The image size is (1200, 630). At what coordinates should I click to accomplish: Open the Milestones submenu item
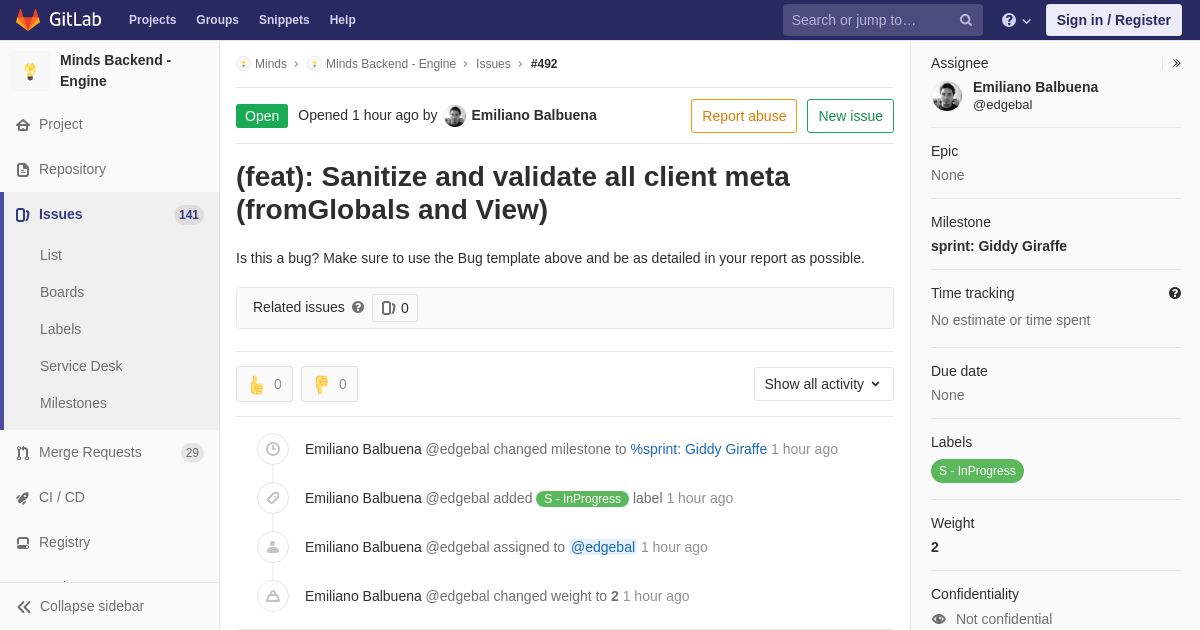pyautogui.click(x=73, y=403)
